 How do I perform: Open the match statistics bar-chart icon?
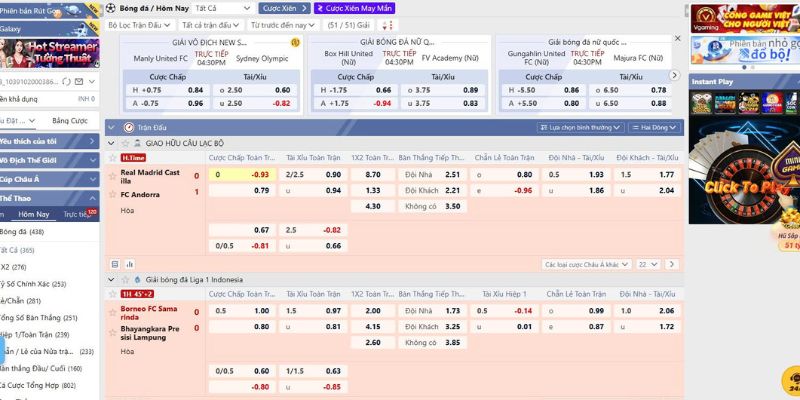tap(130, 264)
